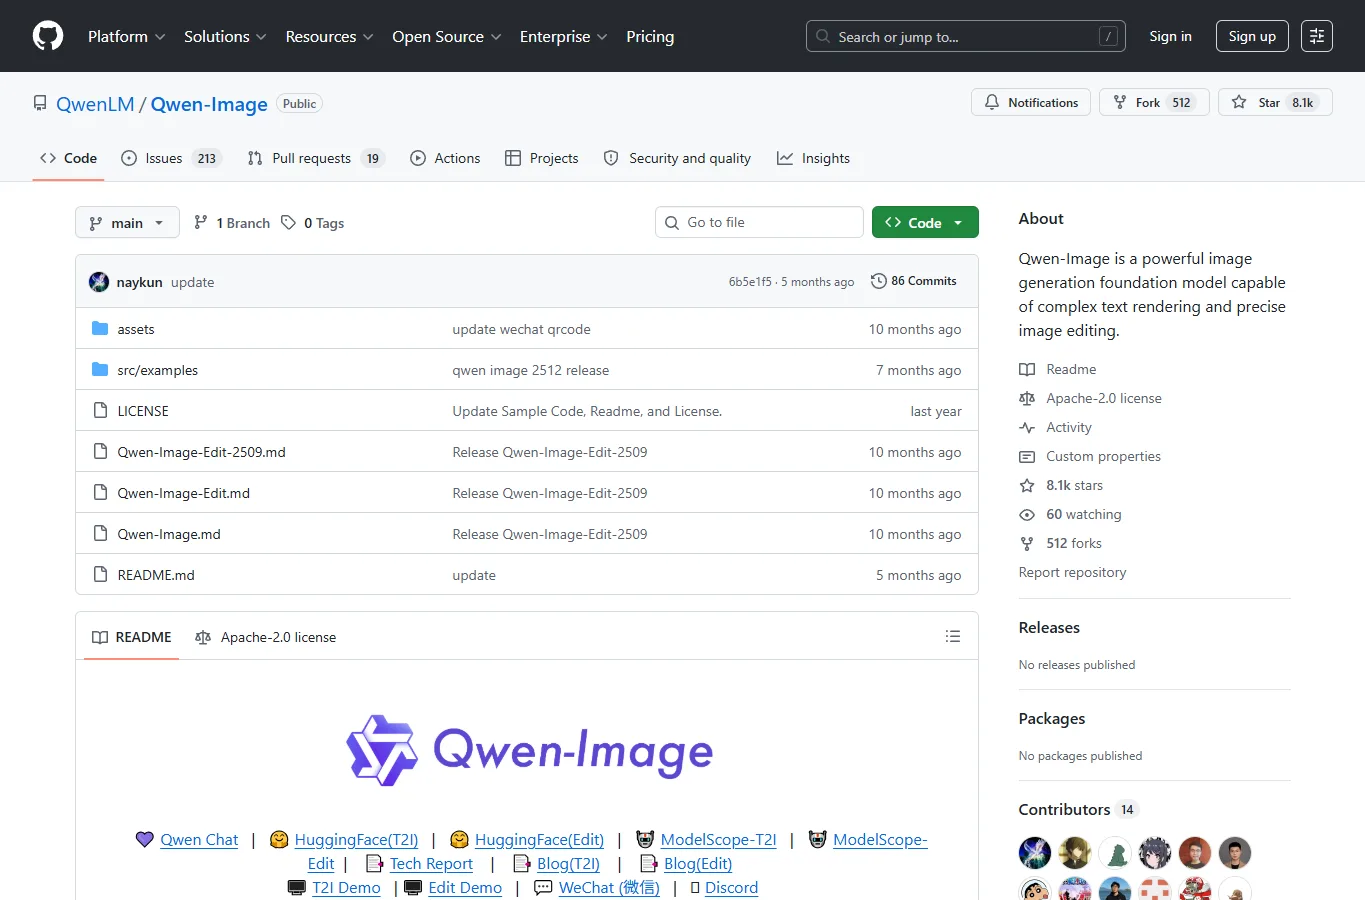Click the star icon in Star button

(x=1239, y=102)
